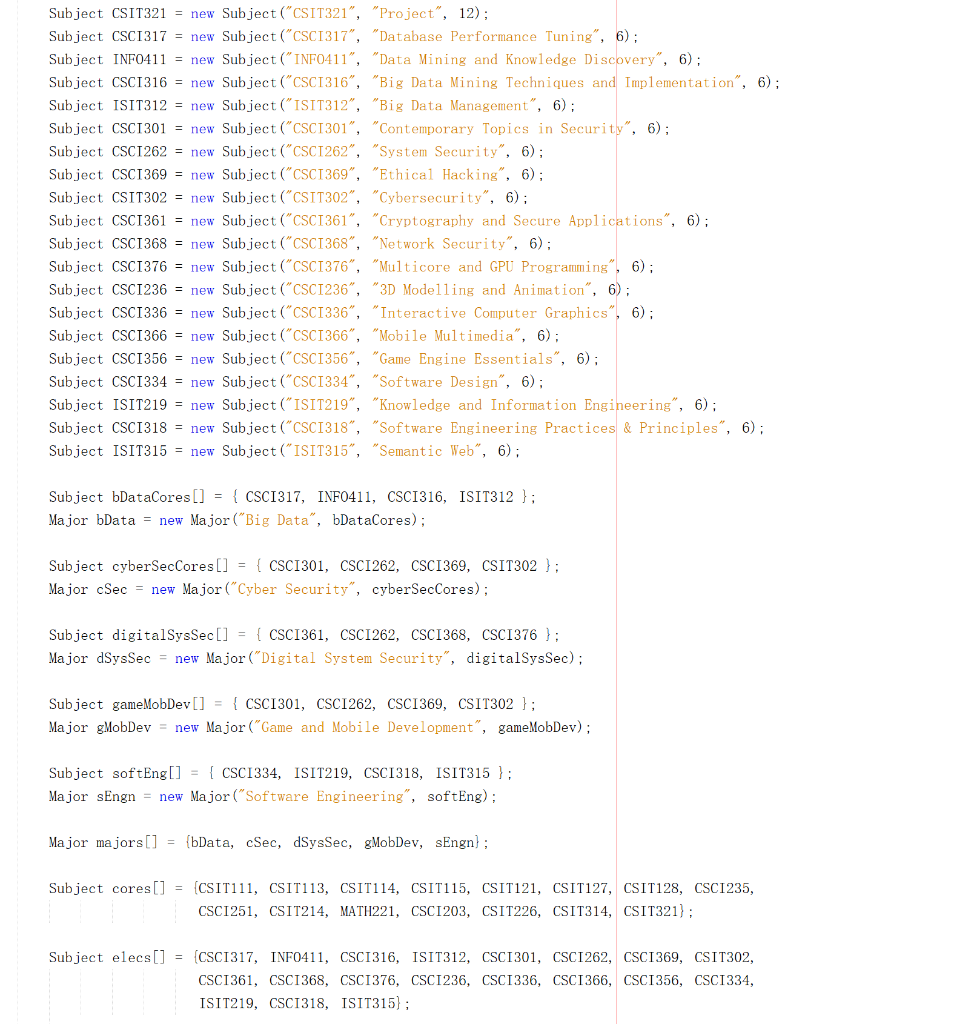This screenshot has width=954, height=1024.
Task: Click "Knowledge and Information Engineering" string
Action: pos(526,405)
